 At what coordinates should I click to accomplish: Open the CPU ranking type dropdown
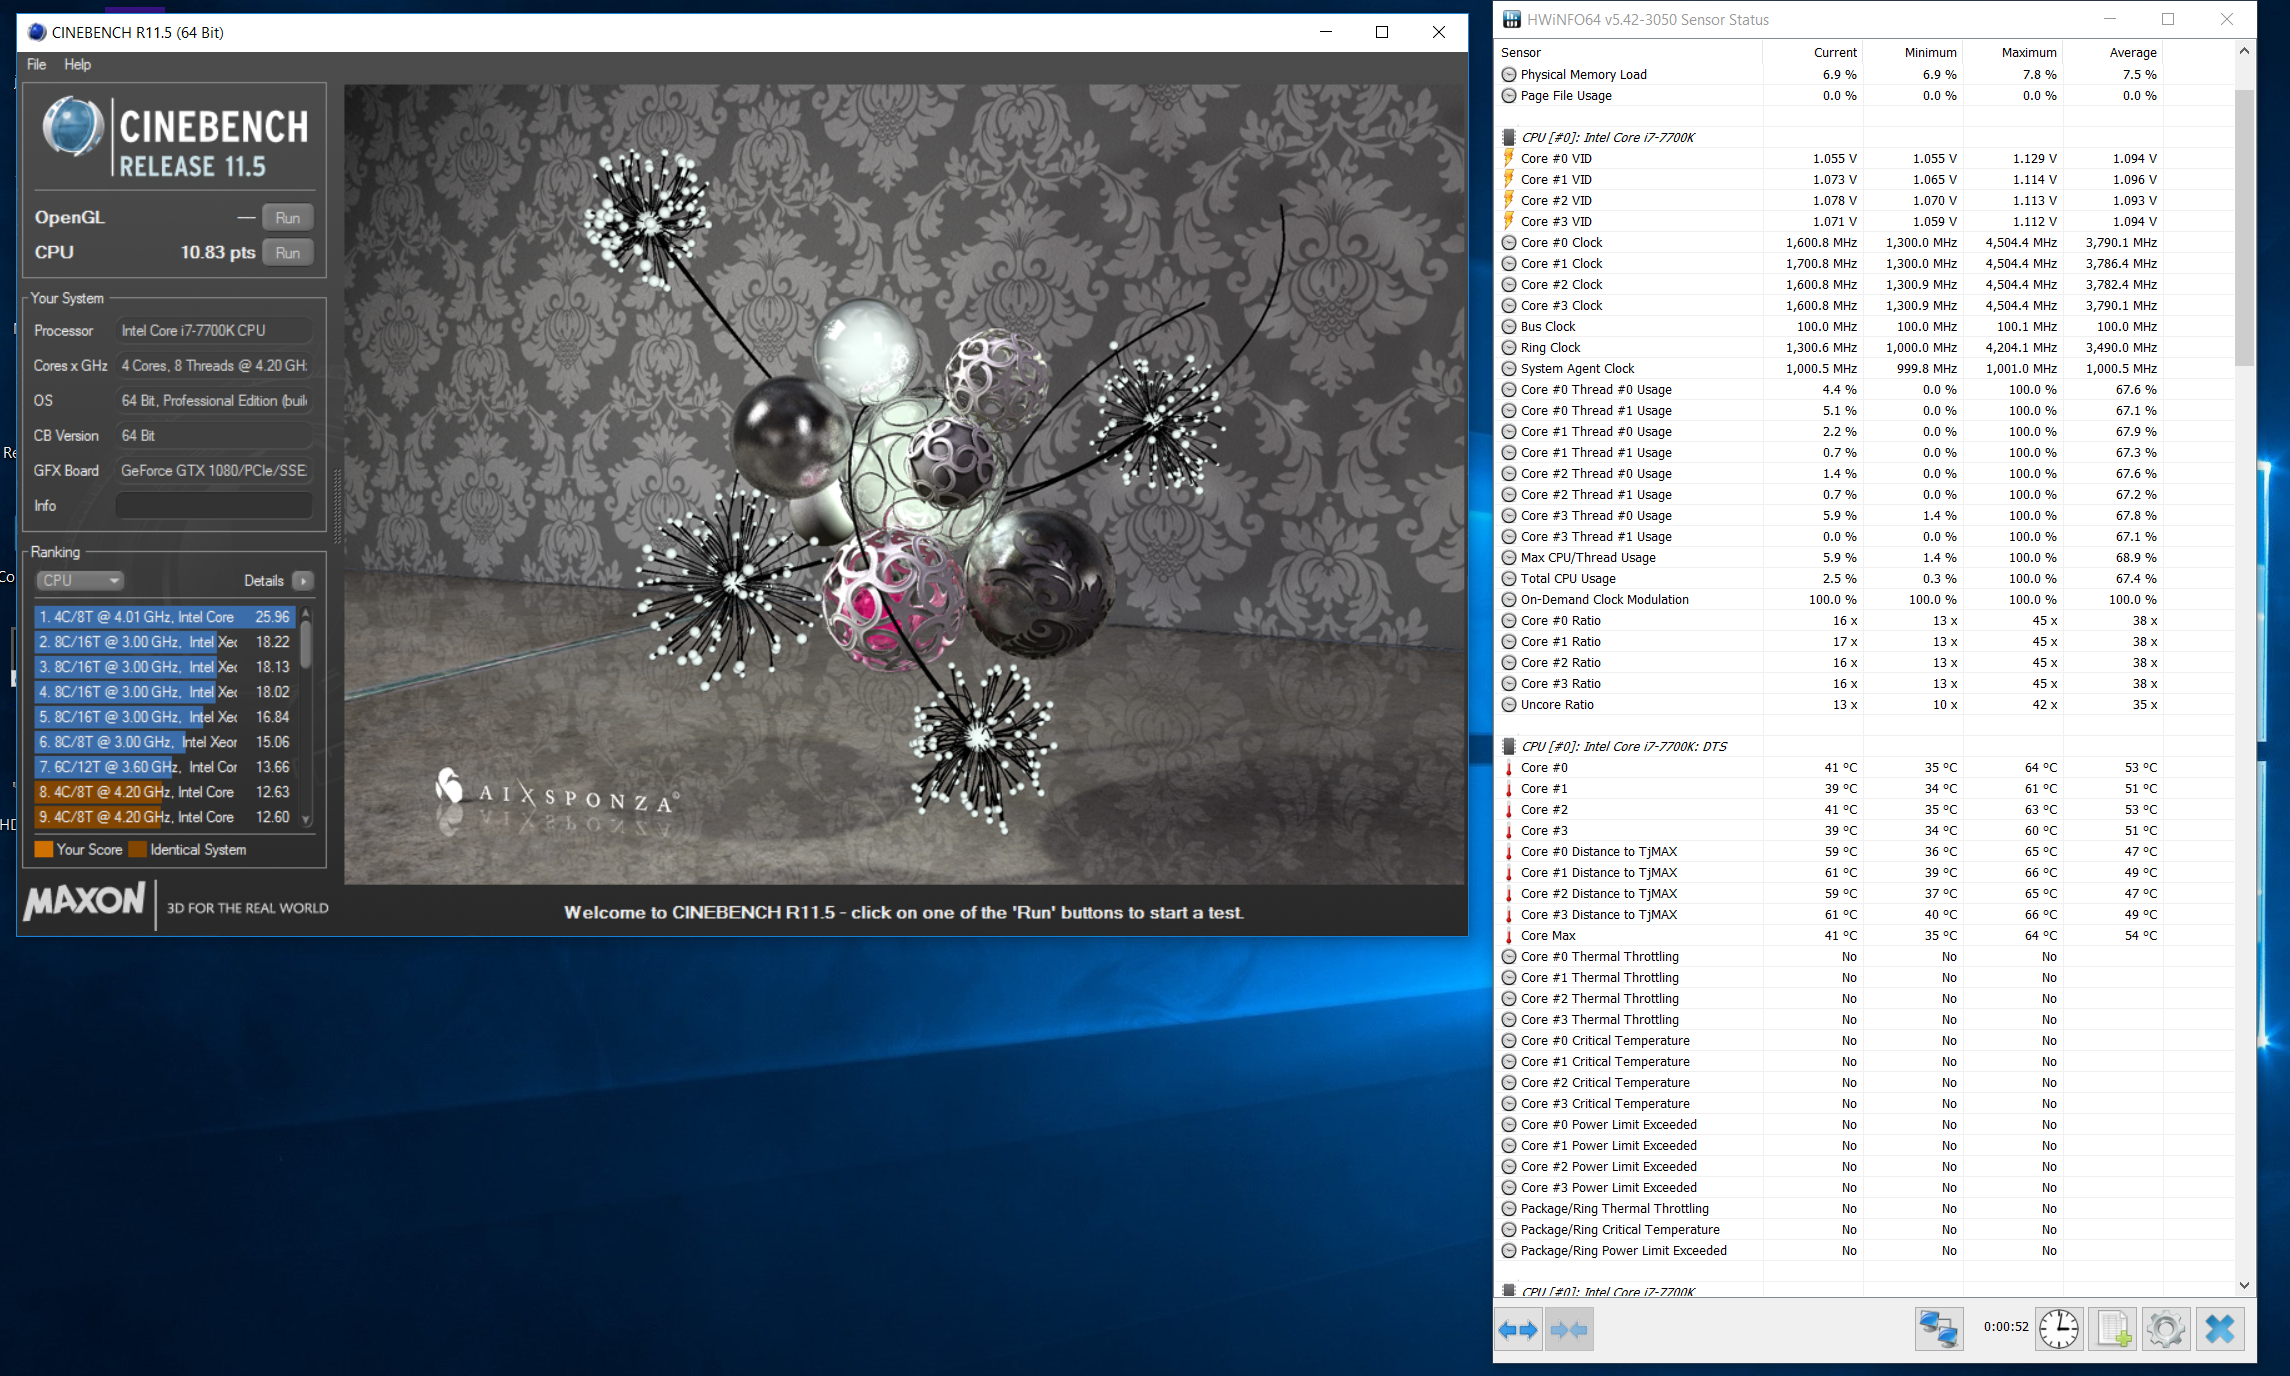coord(80,581)
